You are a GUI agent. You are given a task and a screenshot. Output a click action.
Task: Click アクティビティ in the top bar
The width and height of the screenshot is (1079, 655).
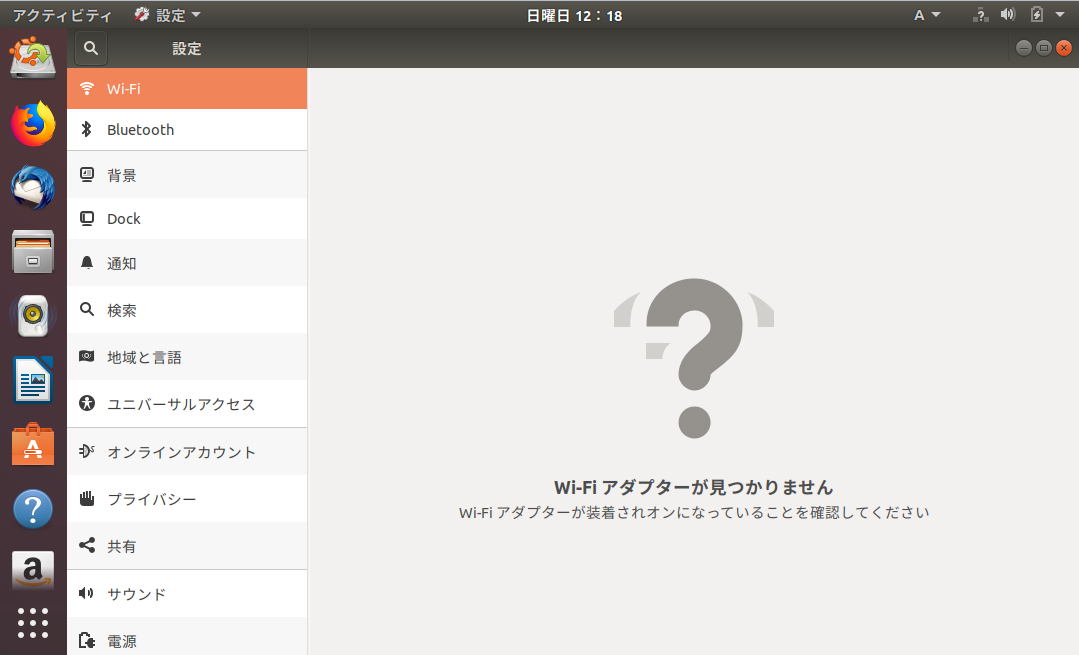(x=62, y=15)
